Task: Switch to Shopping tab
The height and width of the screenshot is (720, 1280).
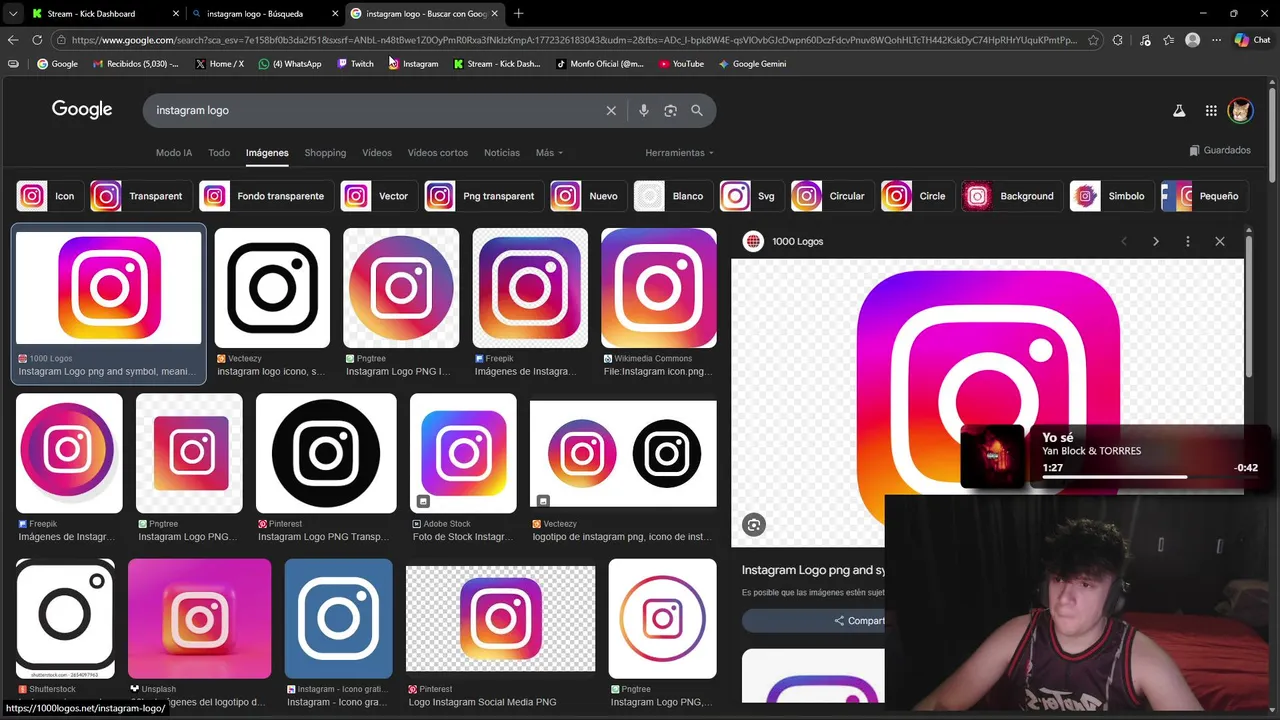Action: [x=325, y=153]
